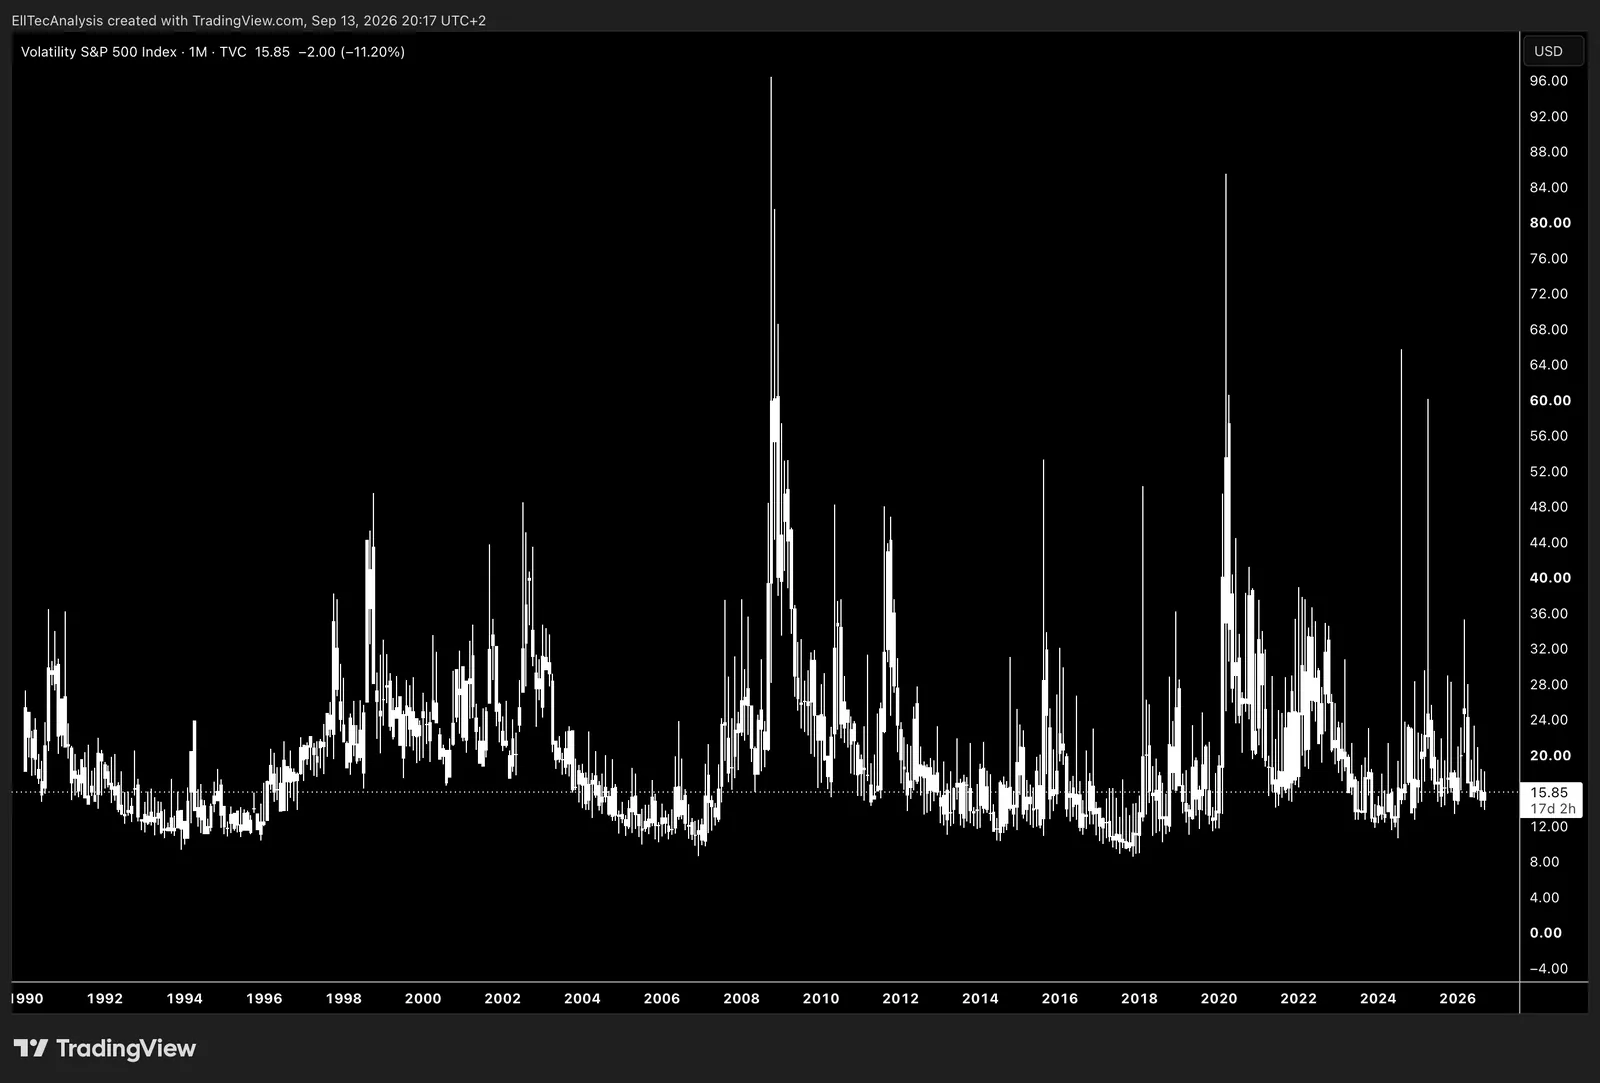Click the 72.00 price axis label
This screenshot has width=1600, height=1083.
click(1548, 294)
